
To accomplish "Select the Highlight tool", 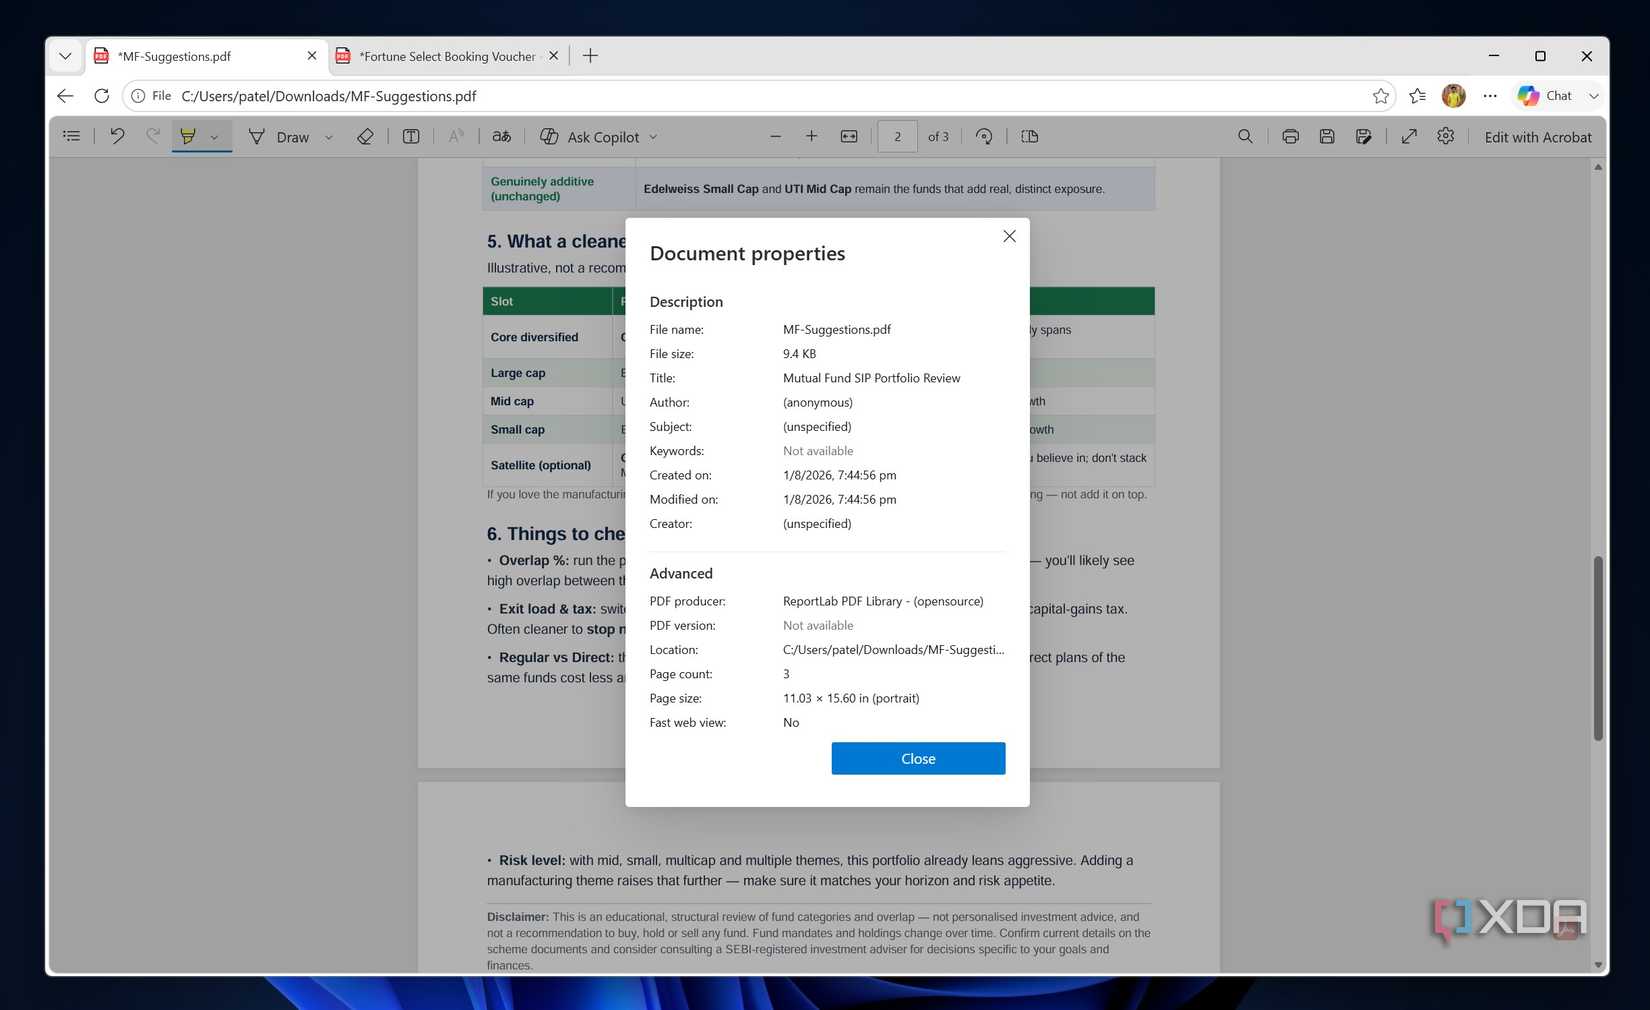I will (x=187, y=136).
